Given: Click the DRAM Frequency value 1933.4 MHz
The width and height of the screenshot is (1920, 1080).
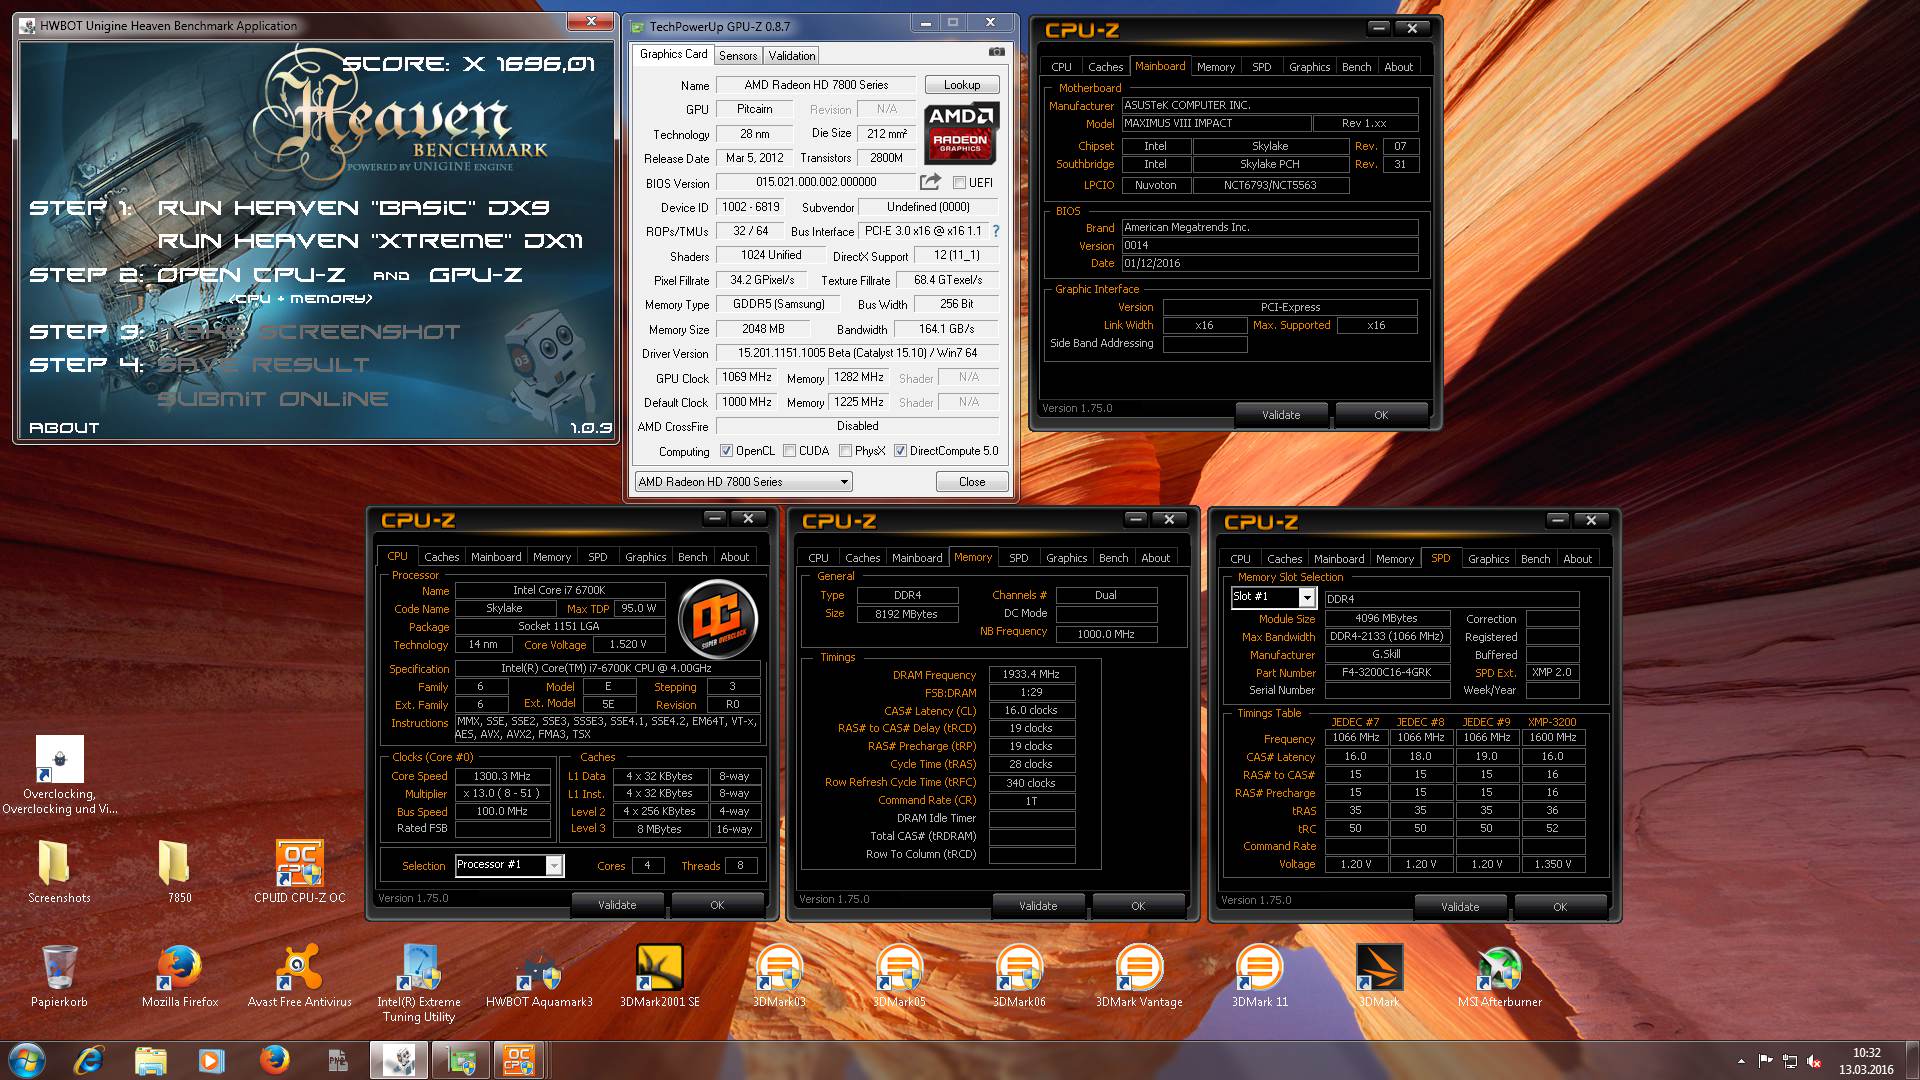Looking at the screenshot, I should click(1031, 675).
